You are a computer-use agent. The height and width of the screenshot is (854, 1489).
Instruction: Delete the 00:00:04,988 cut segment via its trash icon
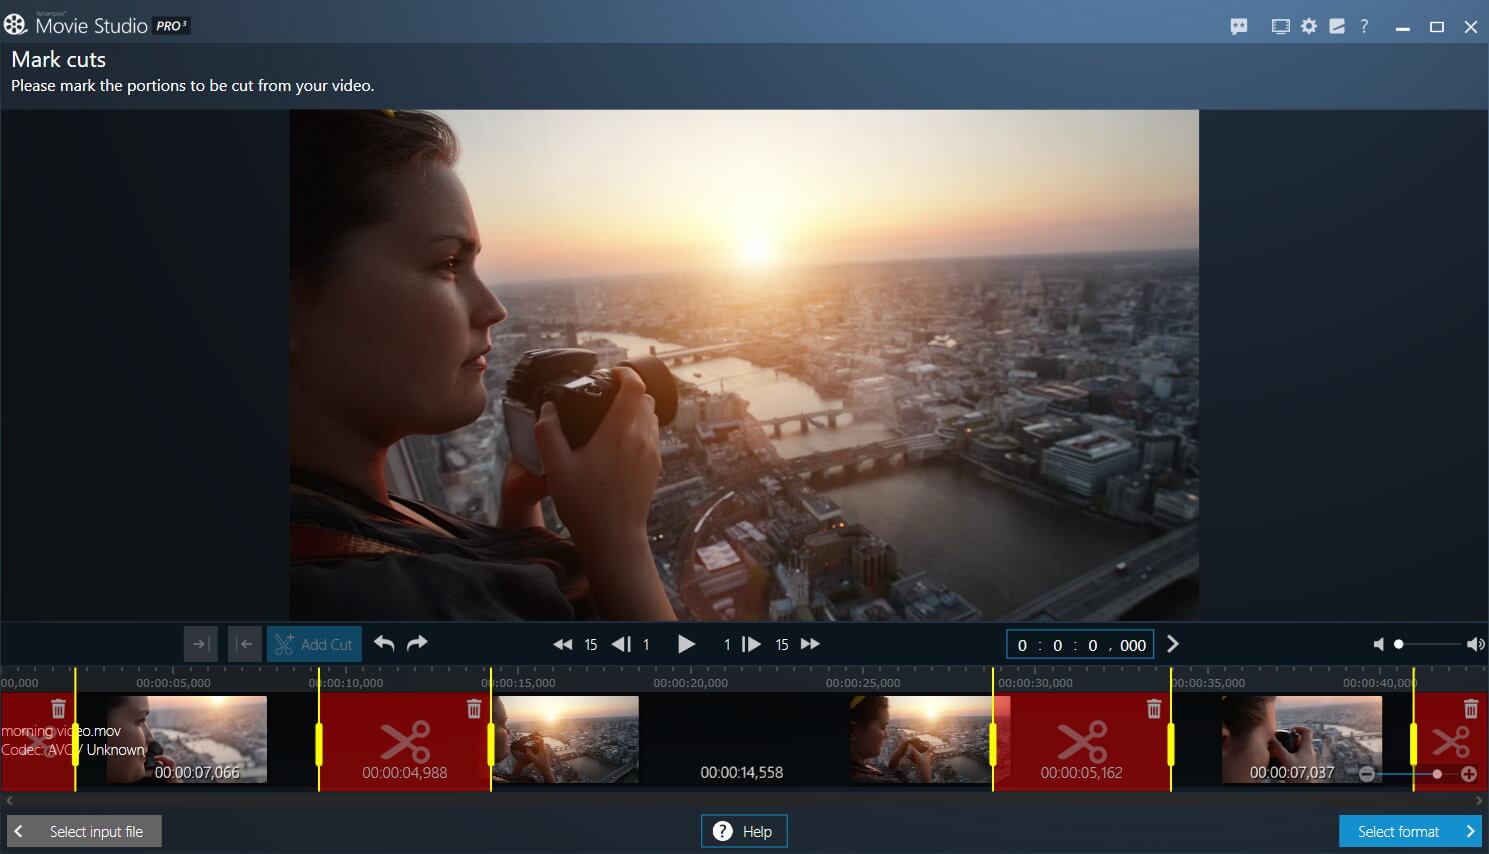[x=473, y=708]
